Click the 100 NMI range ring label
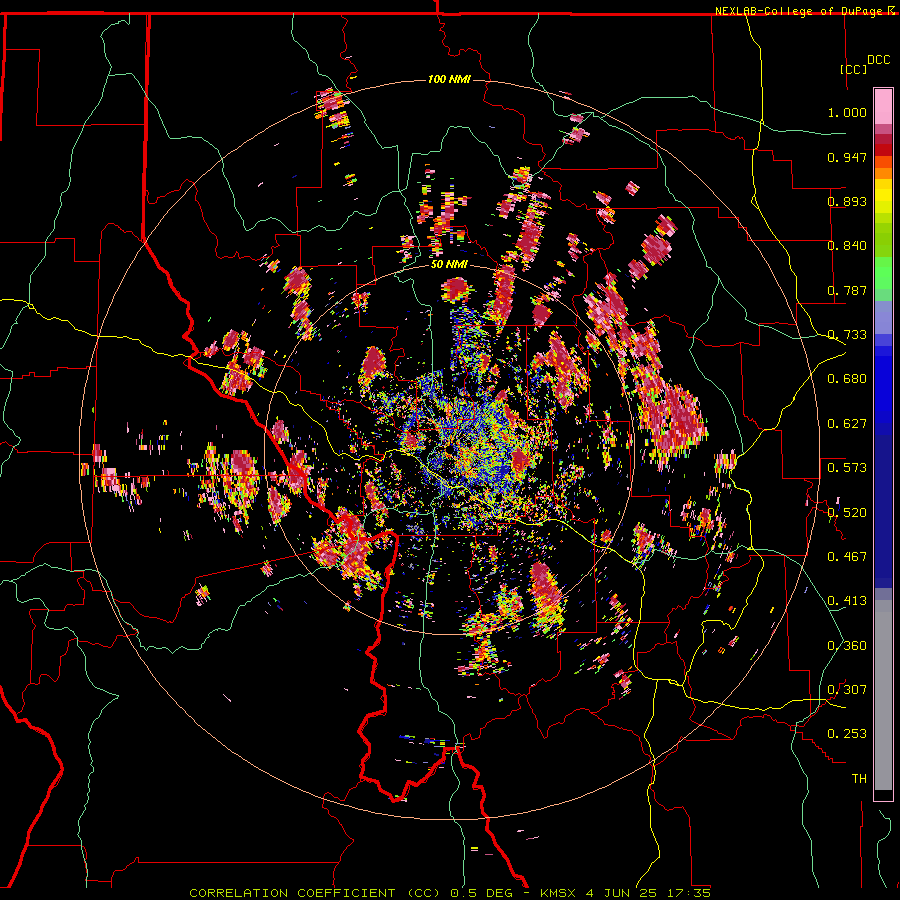 click(449, 79)
